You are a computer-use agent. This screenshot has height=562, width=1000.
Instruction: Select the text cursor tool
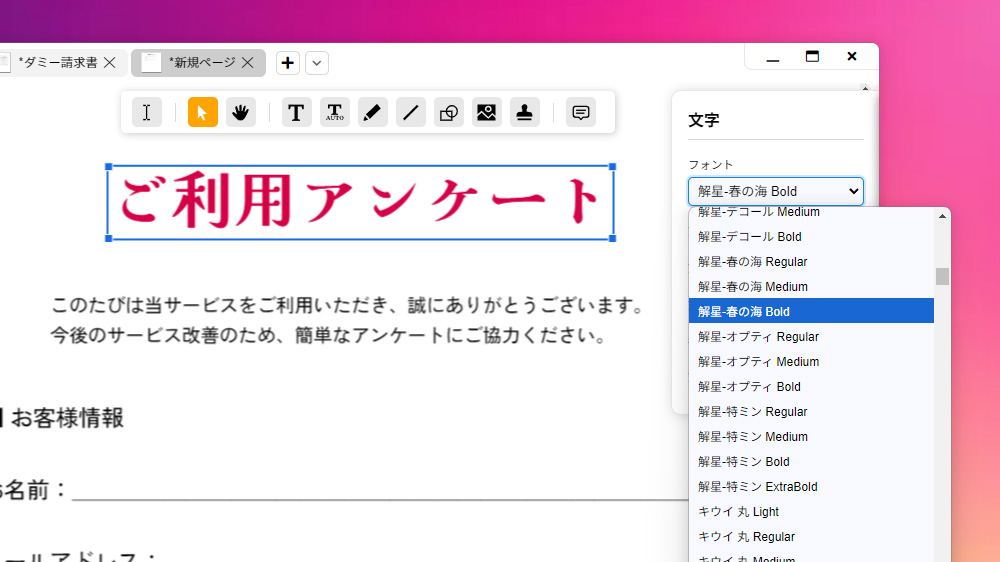point(146,113)
